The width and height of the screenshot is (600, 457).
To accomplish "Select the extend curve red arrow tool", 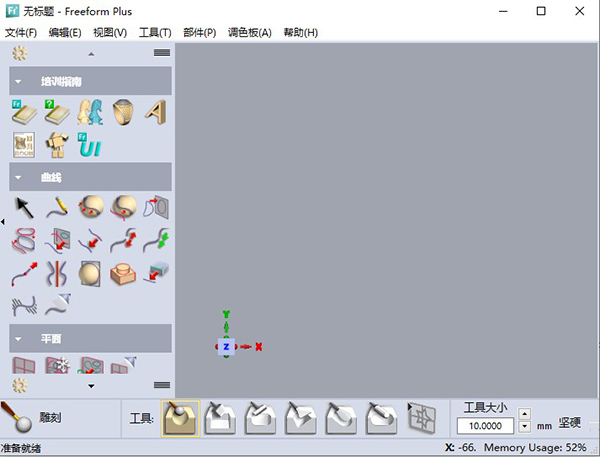I will [24, 273].
